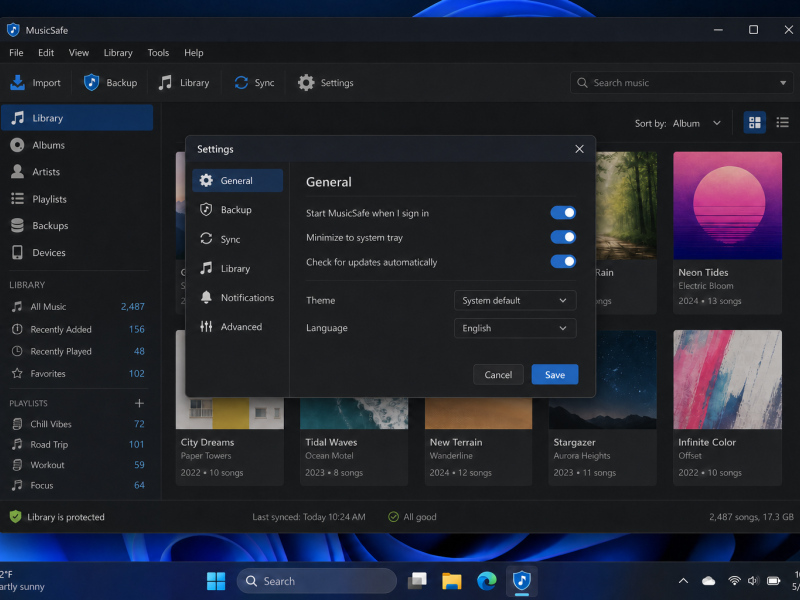Select the Notifications settings tab

[x=238, y=297]
